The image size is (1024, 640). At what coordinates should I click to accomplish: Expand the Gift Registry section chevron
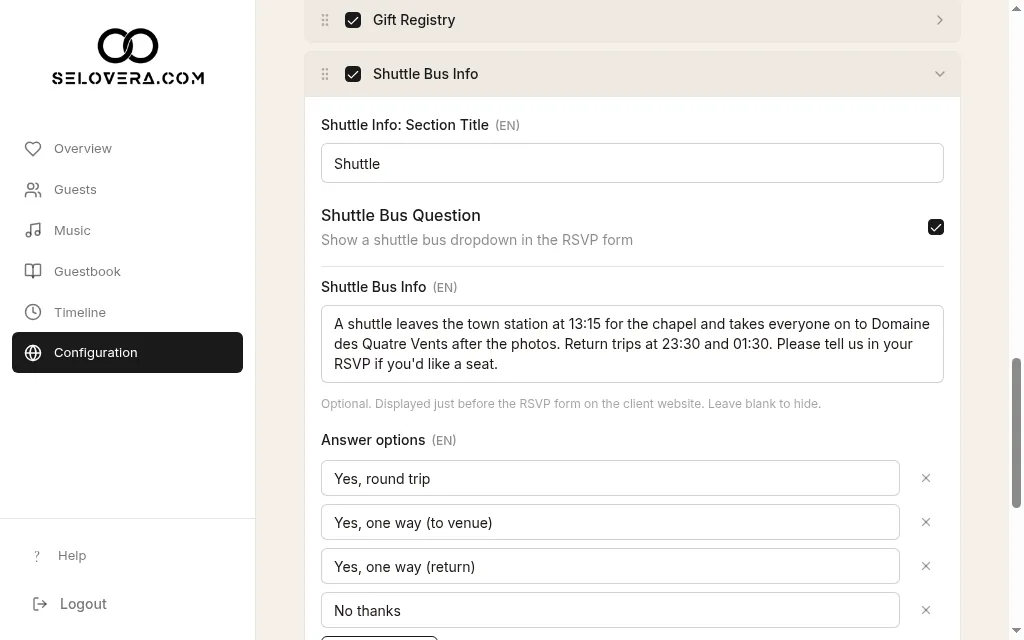coord(940,20)
